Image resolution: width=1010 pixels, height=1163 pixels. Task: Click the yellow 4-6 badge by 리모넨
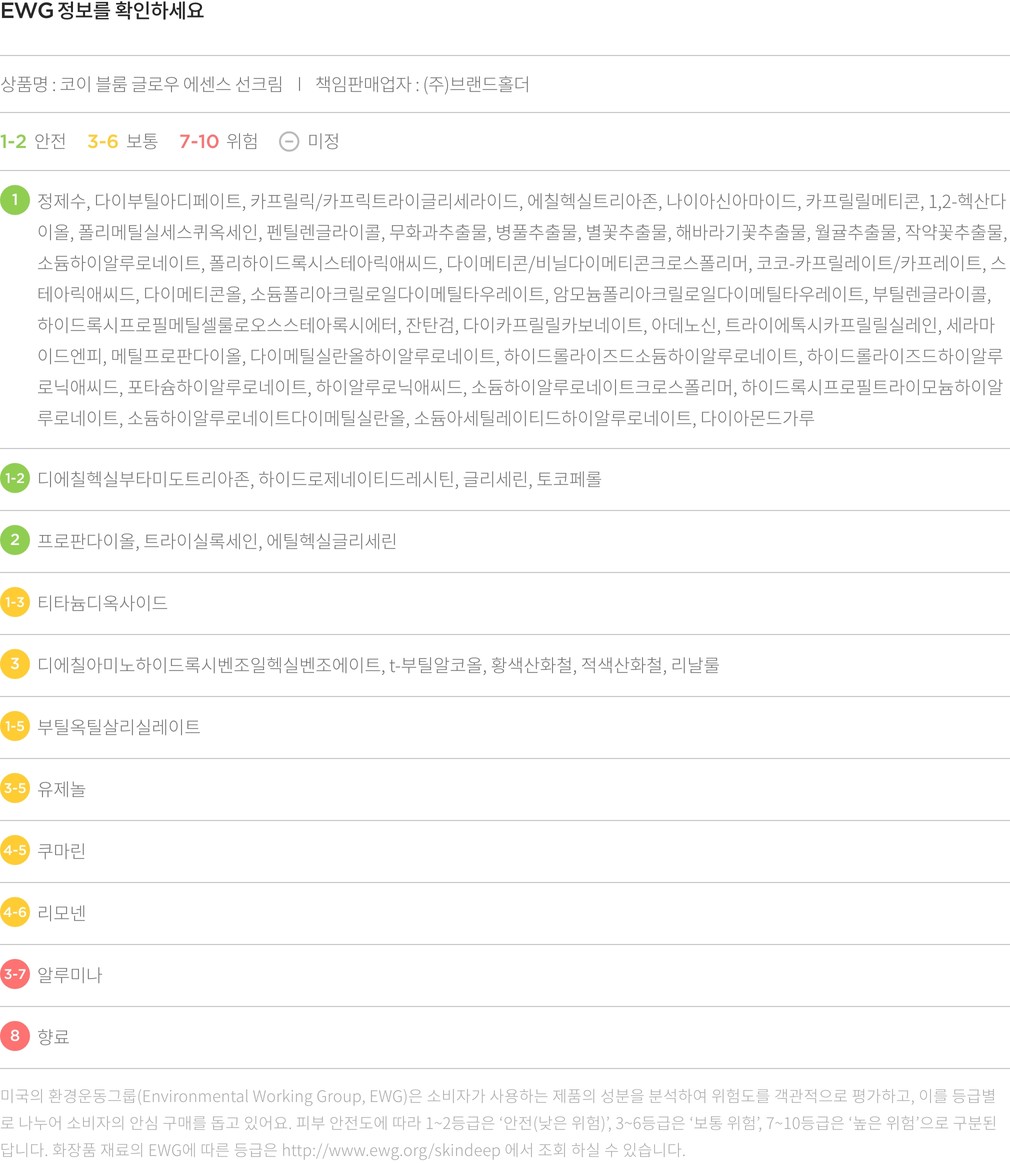(x=15, y=913)
